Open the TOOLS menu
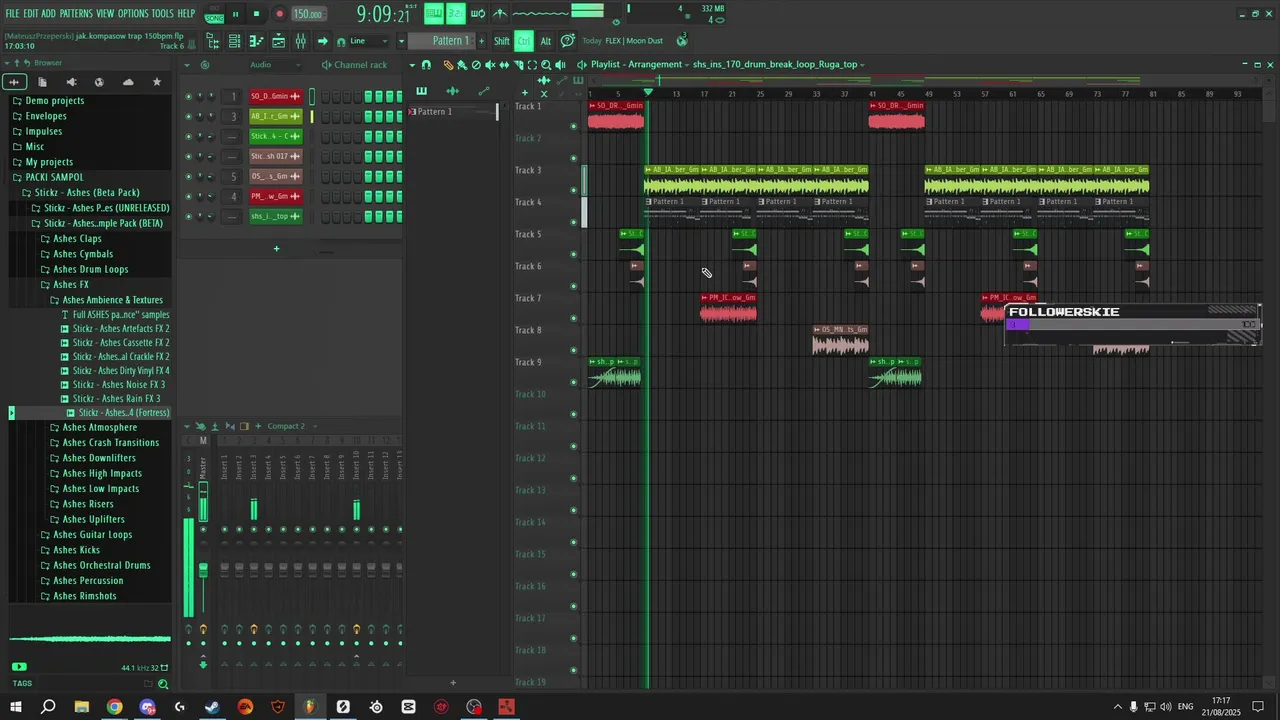This screenshot has width=1280, height=720. coord(162,14)
